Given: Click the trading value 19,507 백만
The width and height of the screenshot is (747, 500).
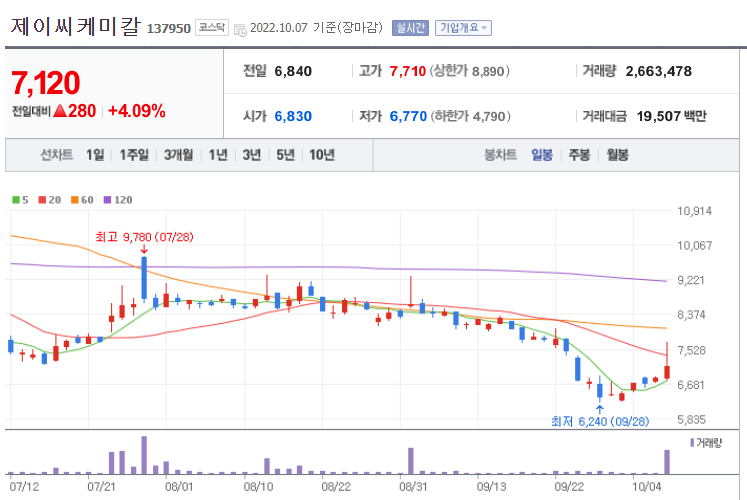Looking at the screenshot, I should click(x=672, y=116).
